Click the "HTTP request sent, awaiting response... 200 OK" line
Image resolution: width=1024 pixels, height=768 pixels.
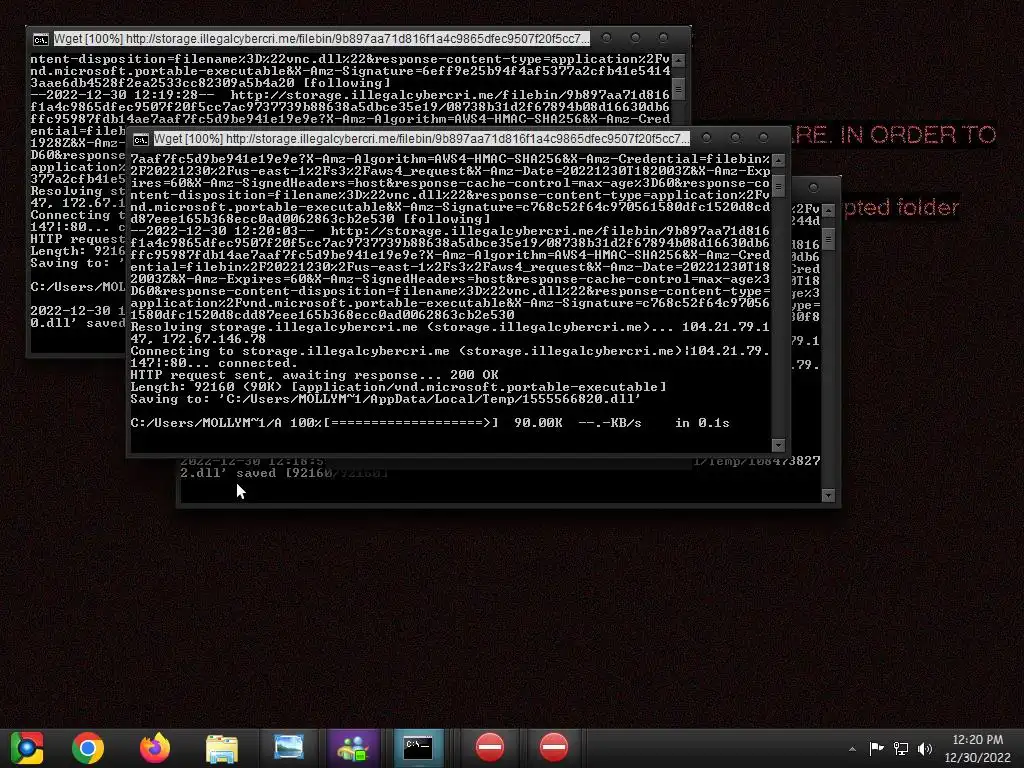click(314, 375)
